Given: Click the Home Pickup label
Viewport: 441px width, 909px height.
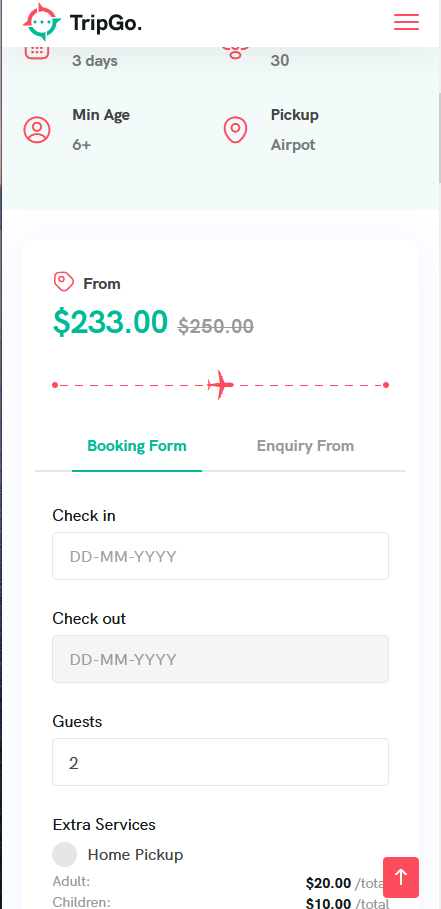Looking at the screenshot, I should (x=136, y=855).
